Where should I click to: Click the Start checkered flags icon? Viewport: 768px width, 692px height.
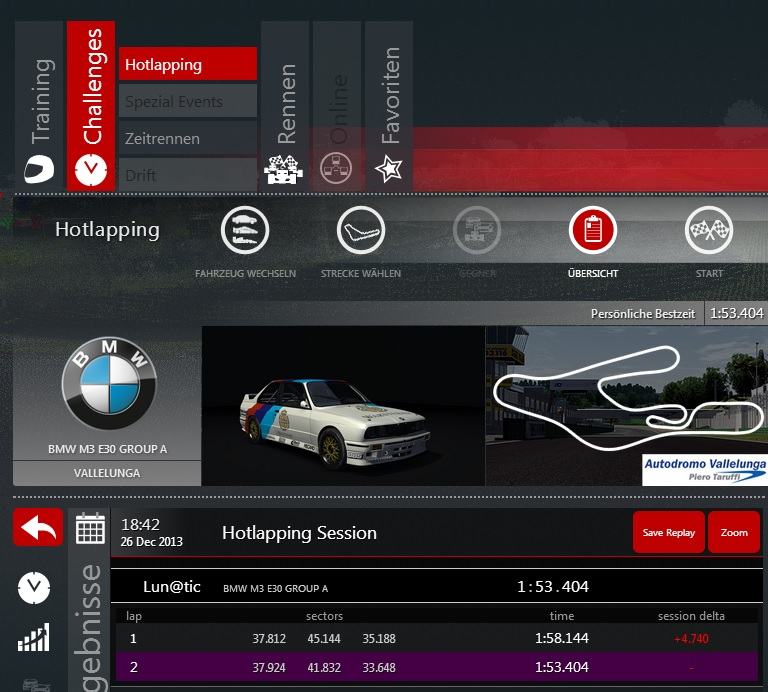tap(709, 230)
